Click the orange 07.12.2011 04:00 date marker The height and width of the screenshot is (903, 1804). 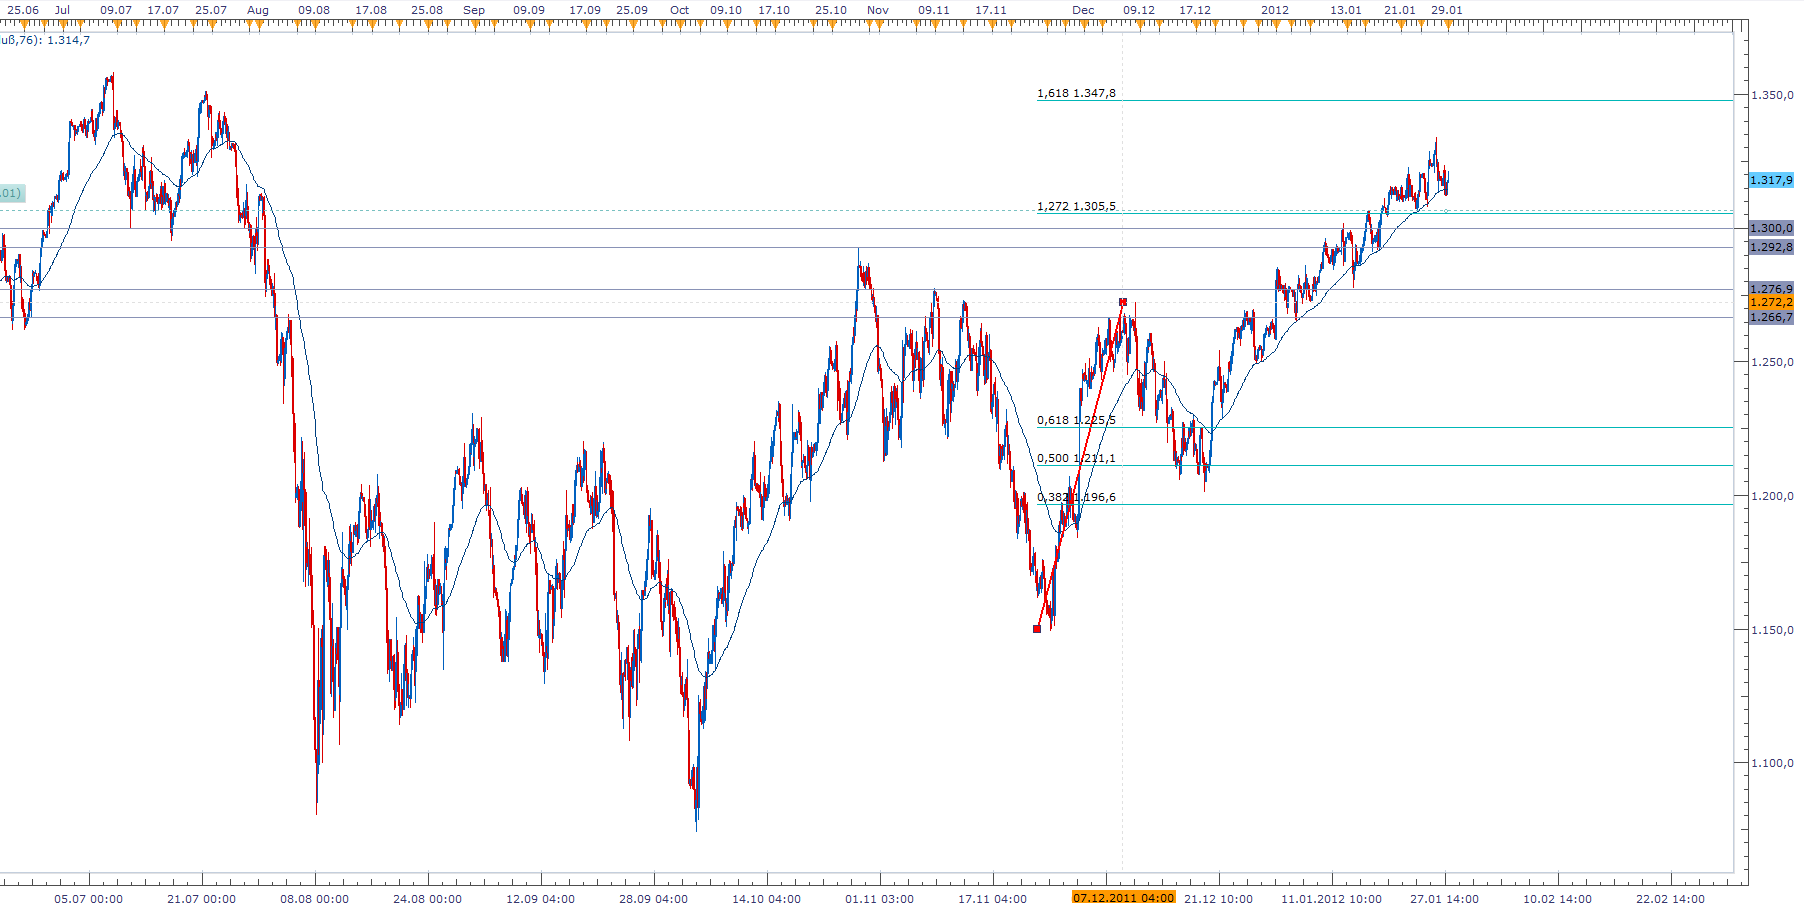click(x=1123, y=898)
